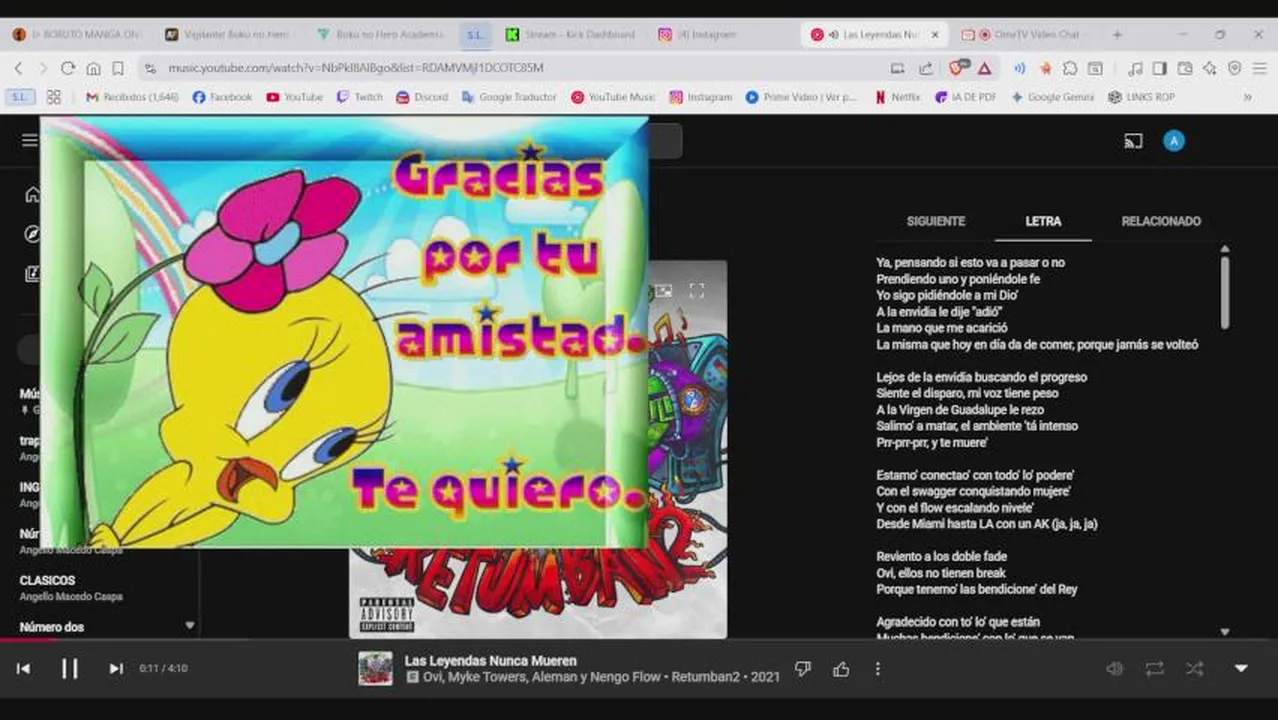Open the Brave Rewards triangle icon

[x=985, y=68]
